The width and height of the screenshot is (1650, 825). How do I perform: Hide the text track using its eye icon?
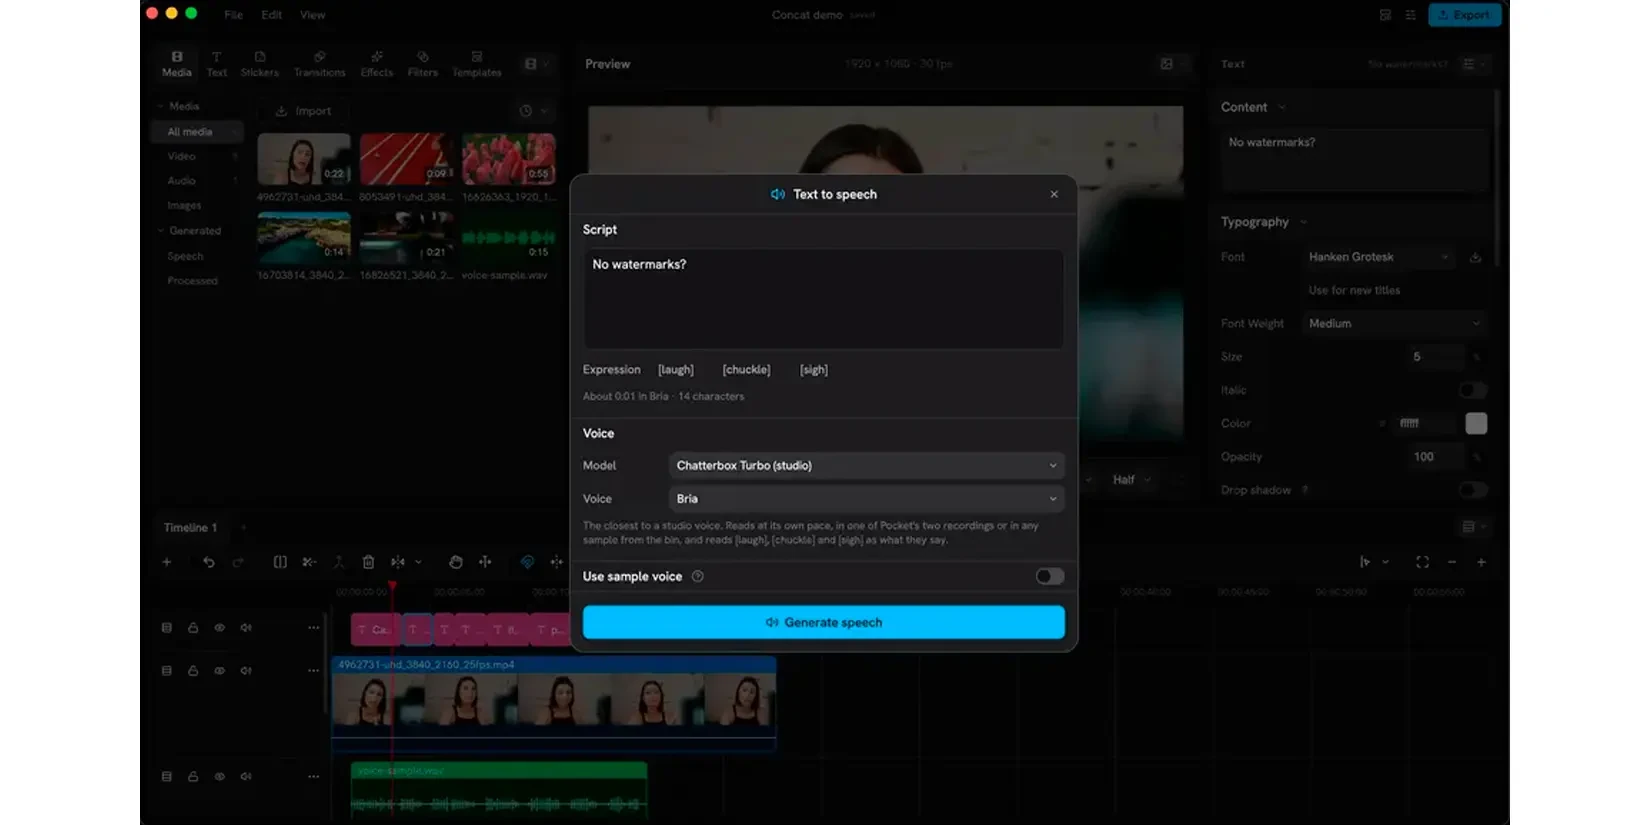219,628
